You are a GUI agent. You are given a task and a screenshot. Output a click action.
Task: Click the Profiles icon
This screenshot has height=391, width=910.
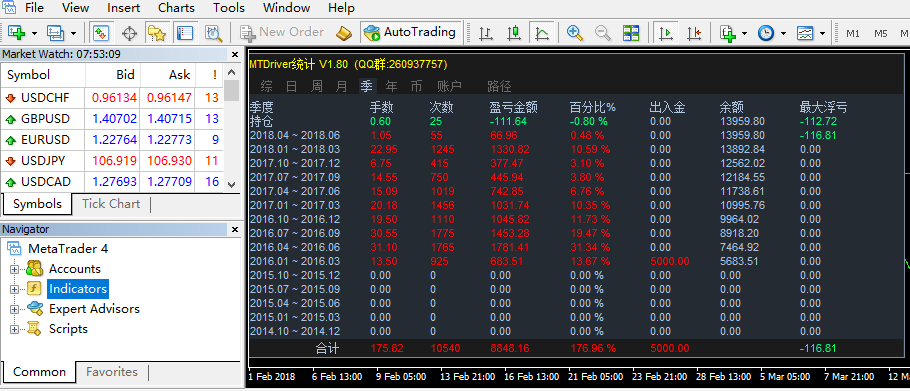coord(56,32)
